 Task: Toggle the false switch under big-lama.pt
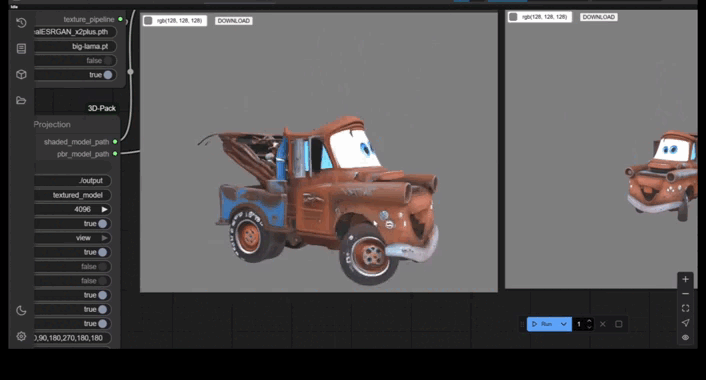[x=108, y=60]
